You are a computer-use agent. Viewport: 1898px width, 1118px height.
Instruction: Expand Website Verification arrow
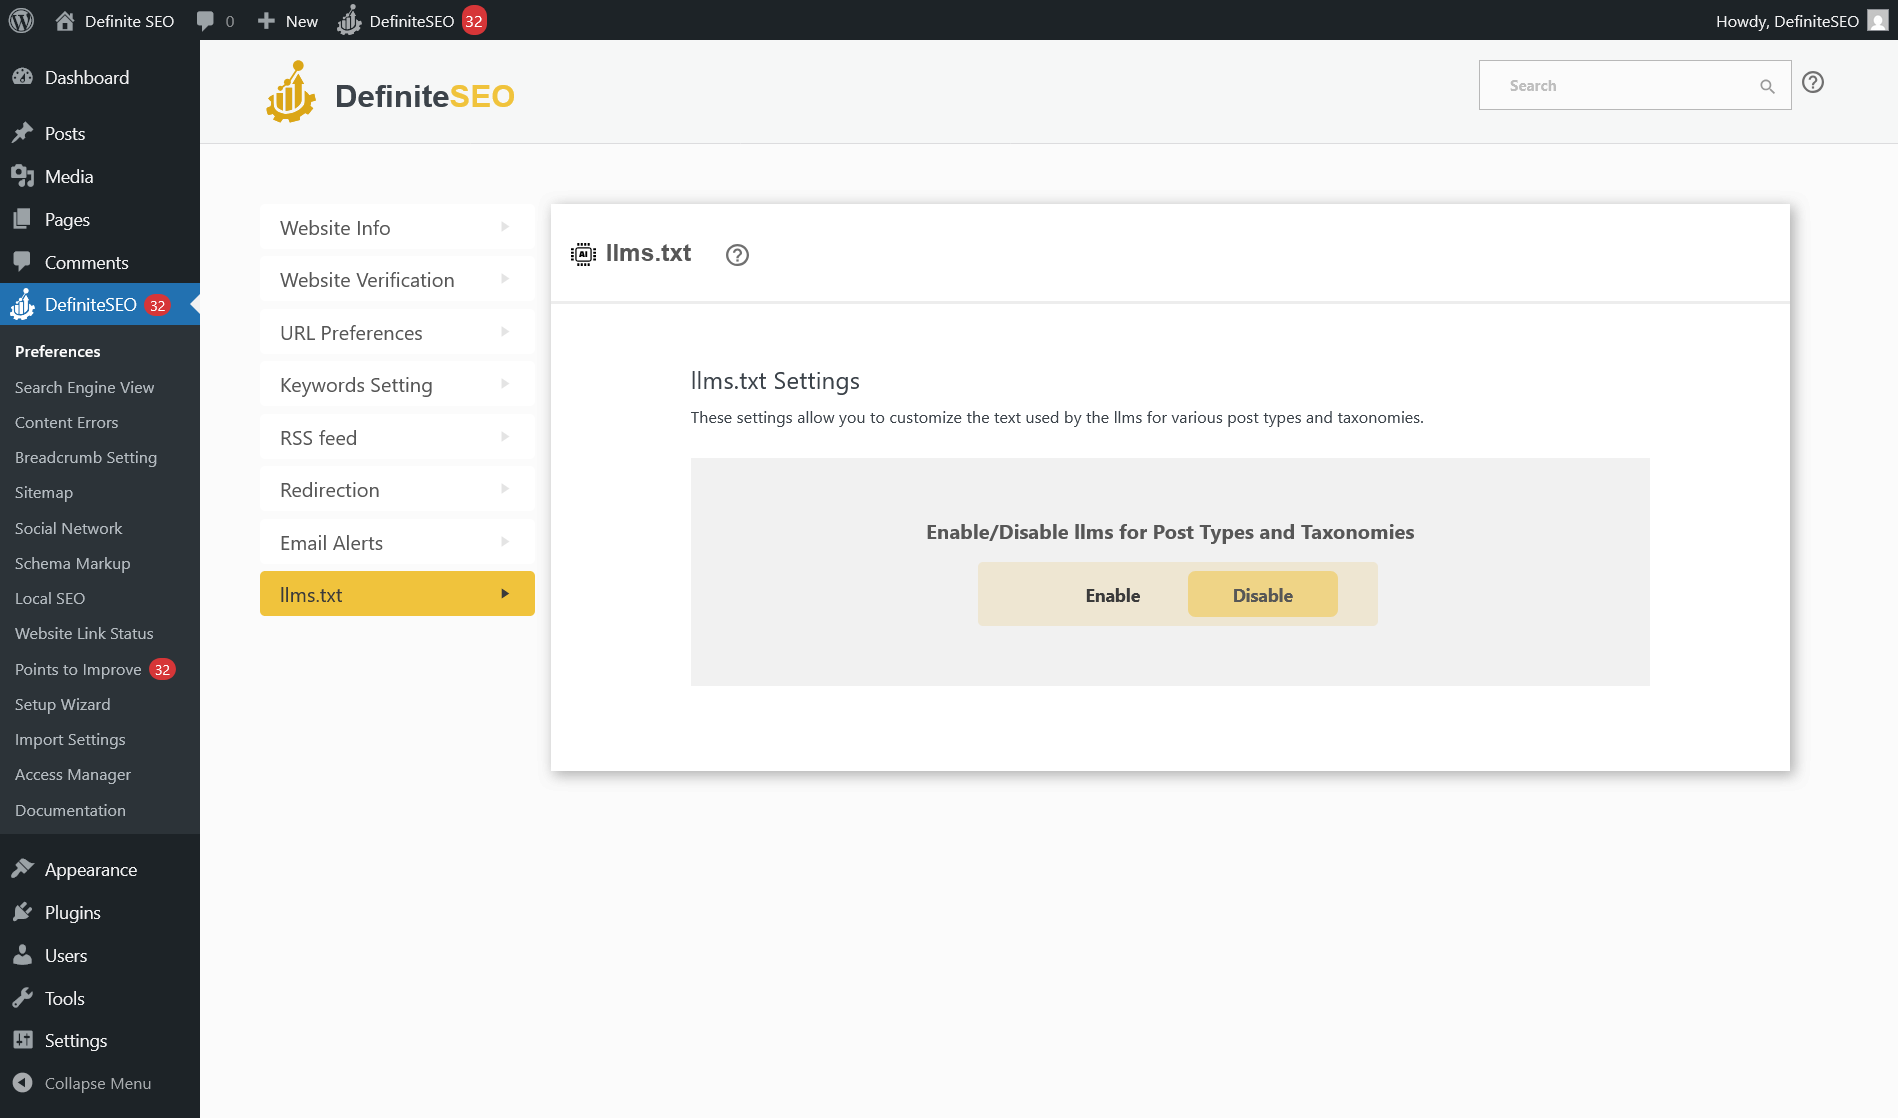505,279
